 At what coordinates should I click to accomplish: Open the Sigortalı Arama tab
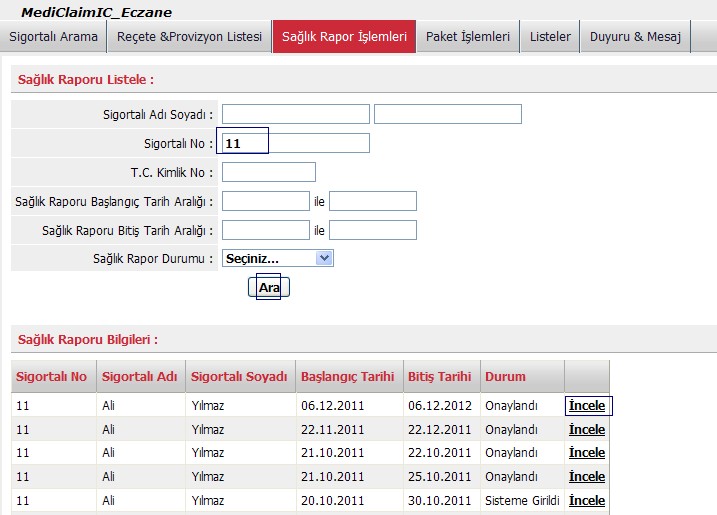click(x=54, y=37)
